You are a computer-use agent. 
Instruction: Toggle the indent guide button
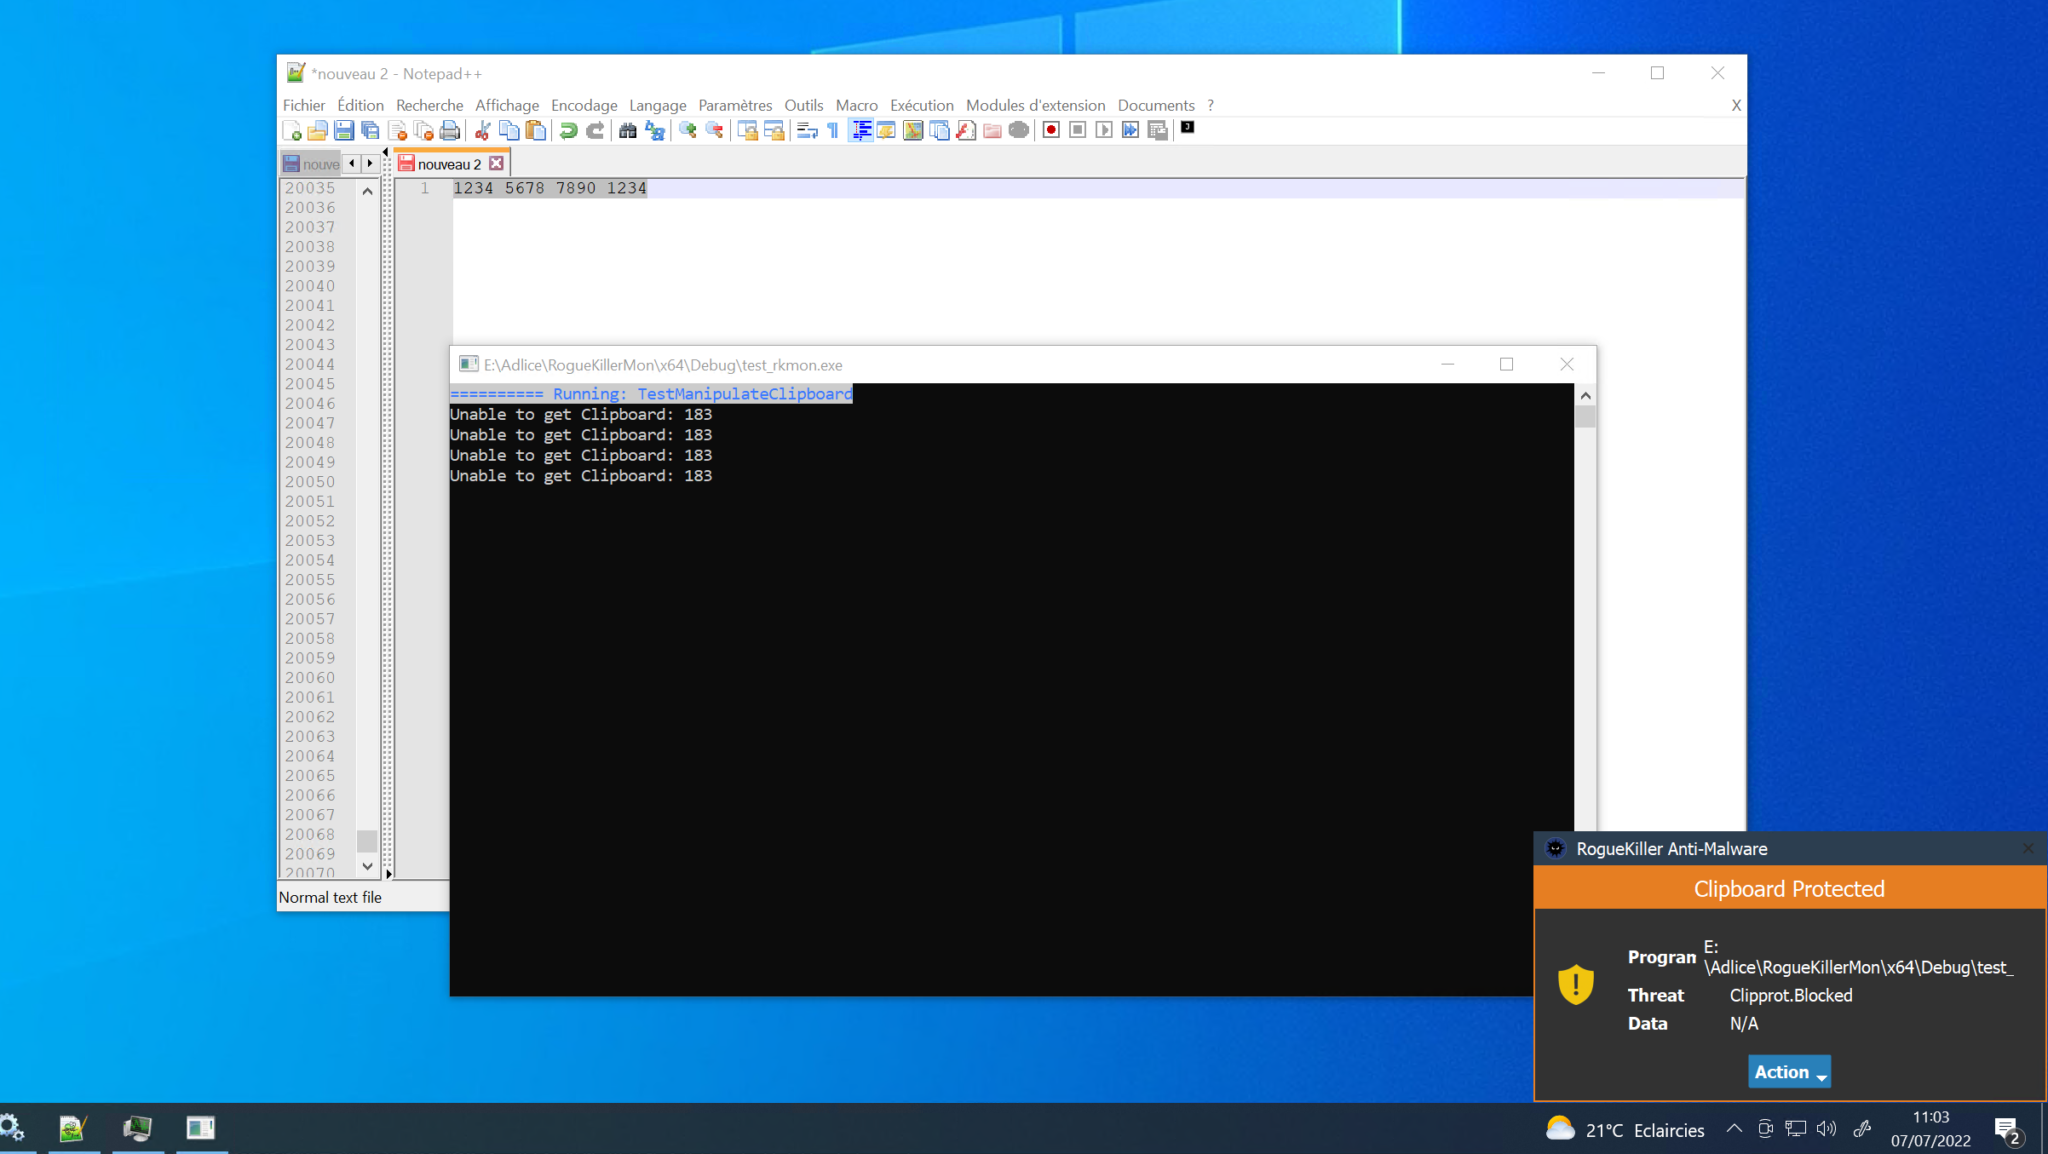860,130
